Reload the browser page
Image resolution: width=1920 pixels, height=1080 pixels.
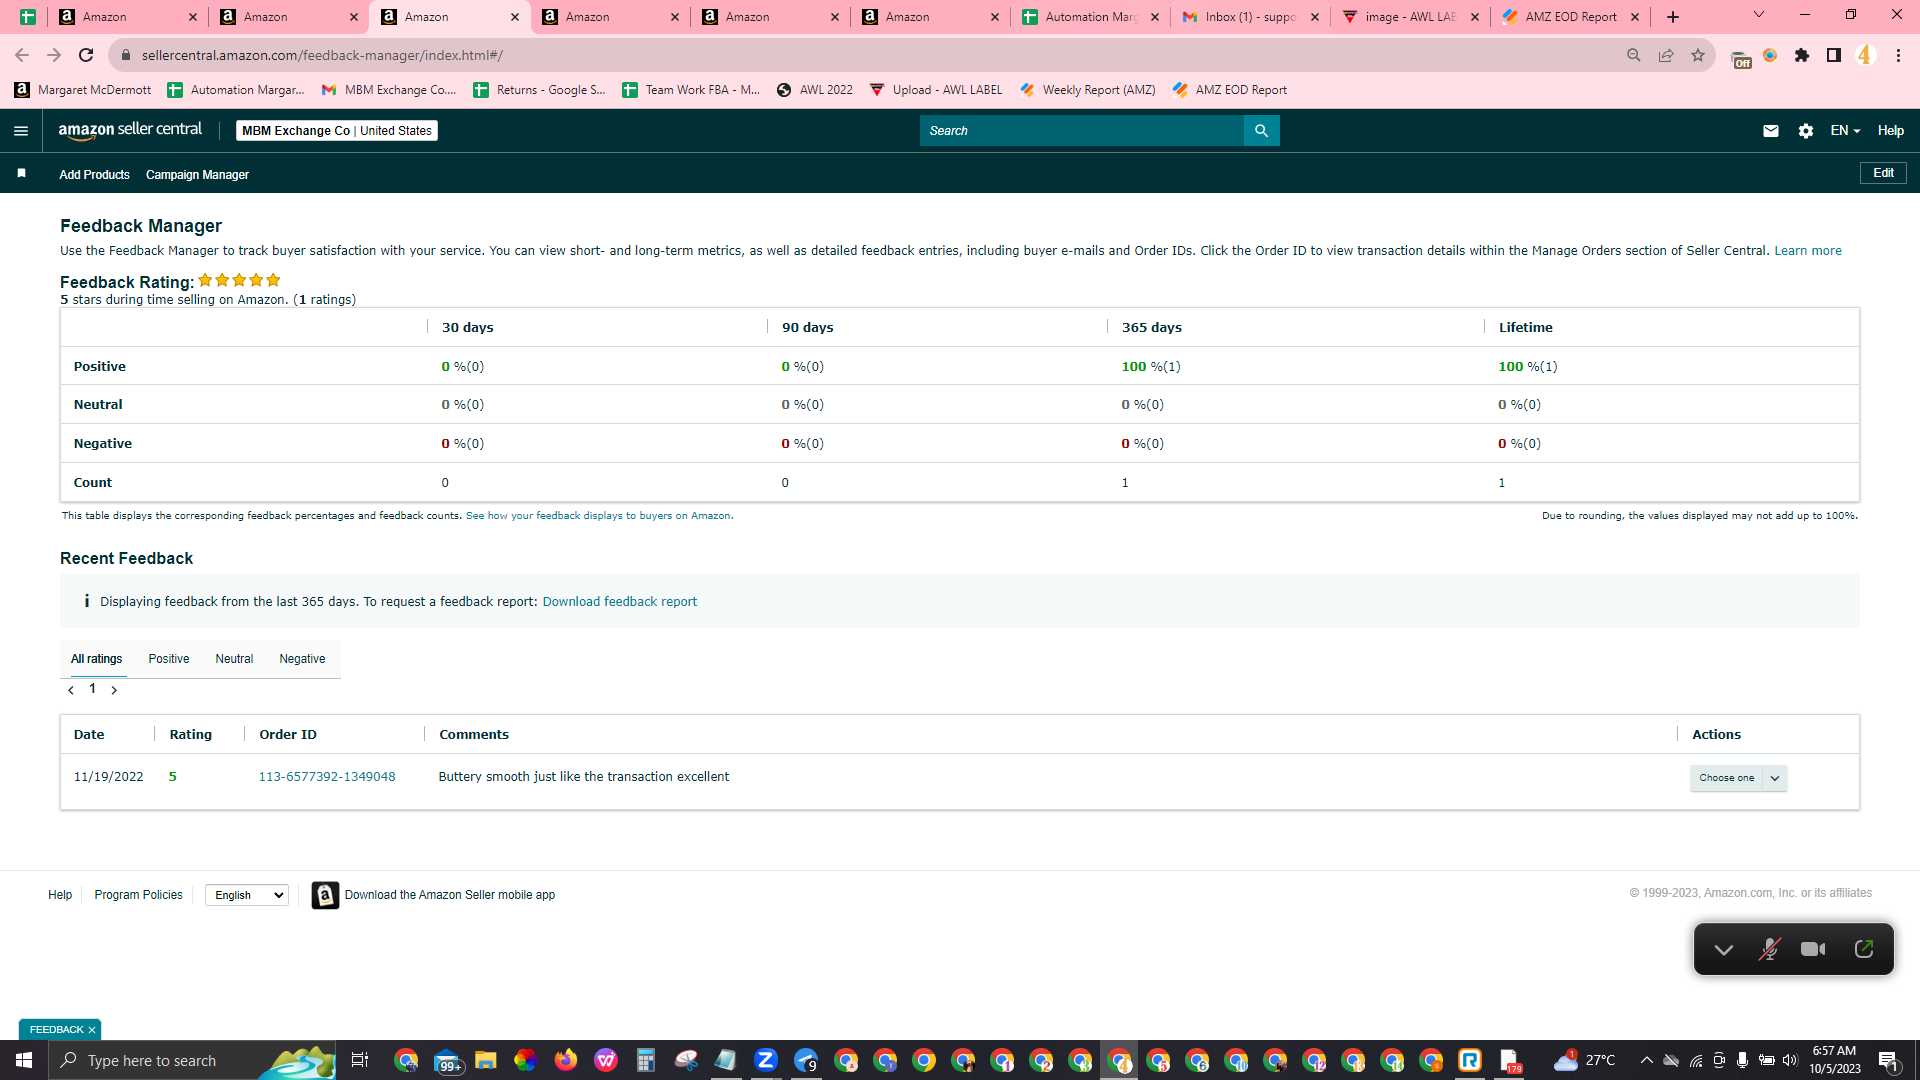click(86, 55)
